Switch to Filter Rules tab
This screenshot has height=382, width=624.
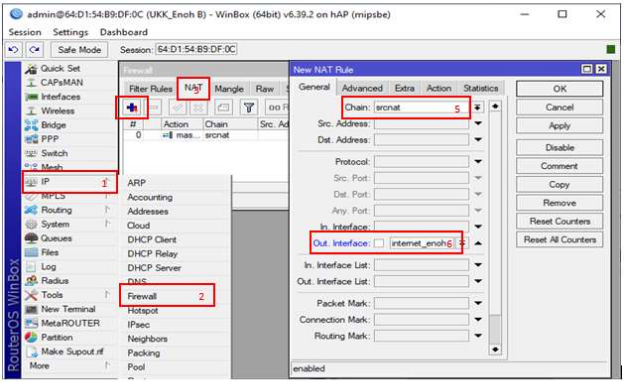click(x=150, y=89)
